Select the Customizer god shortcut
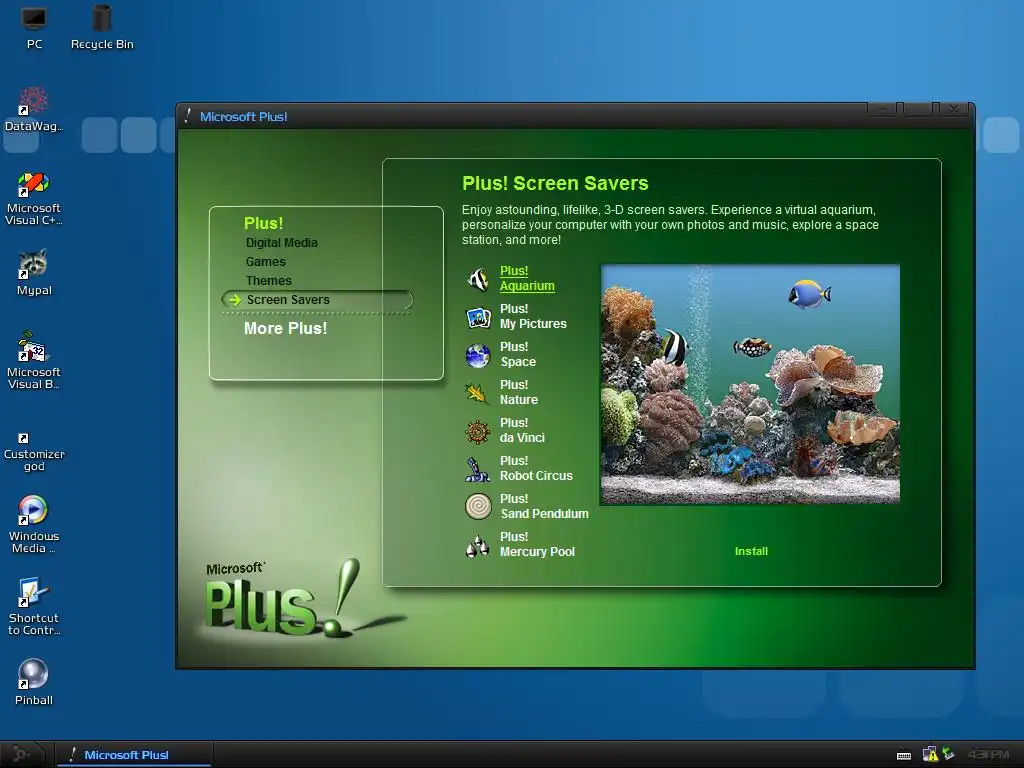This screenshot has width=1024, height=768. (x=34, y=452)
